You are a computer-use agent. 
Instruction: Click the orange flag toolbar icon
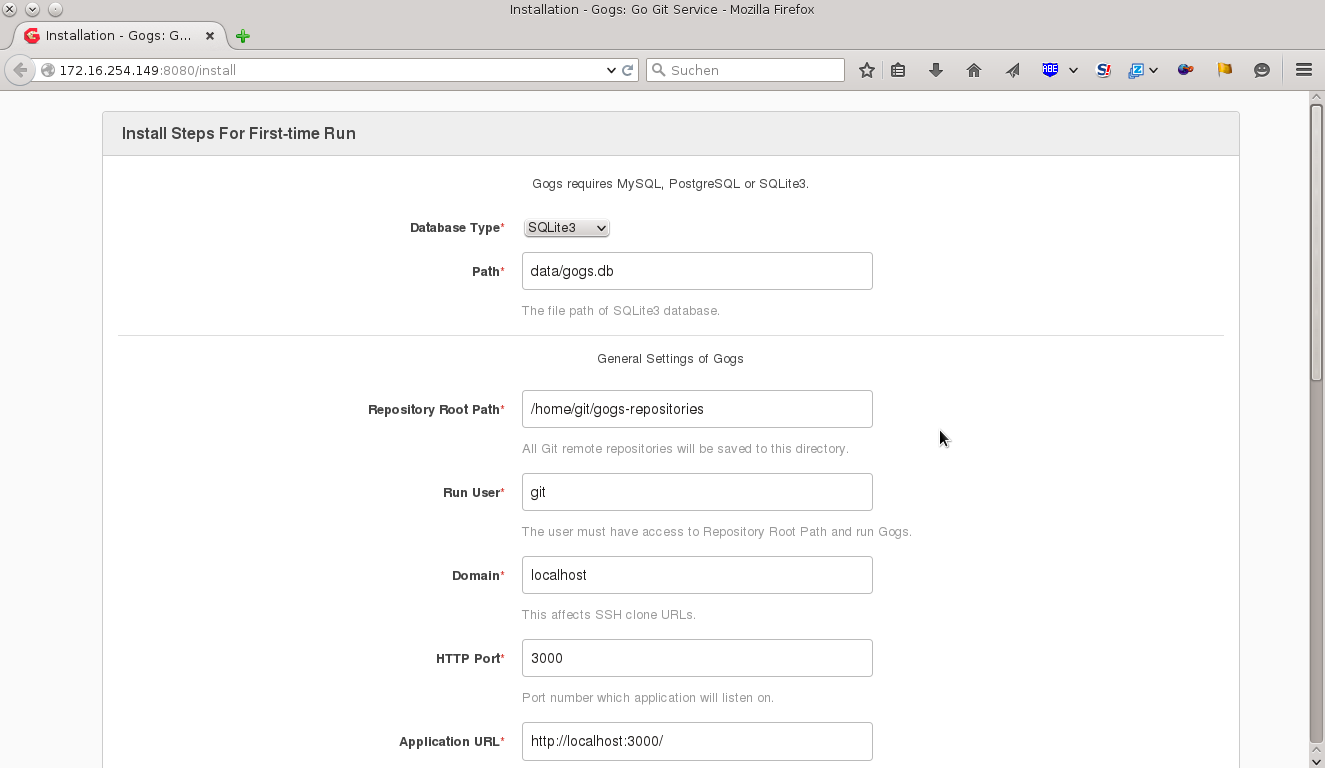click(x=1224, y=70)
